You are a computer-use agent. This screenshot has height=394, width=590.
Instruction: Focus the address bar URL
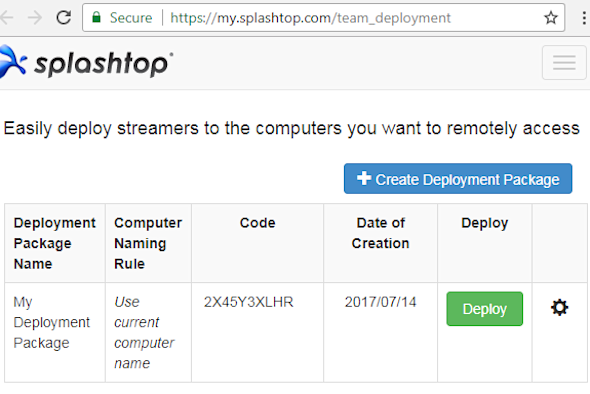pyautogui.click(x=310, y=18)
